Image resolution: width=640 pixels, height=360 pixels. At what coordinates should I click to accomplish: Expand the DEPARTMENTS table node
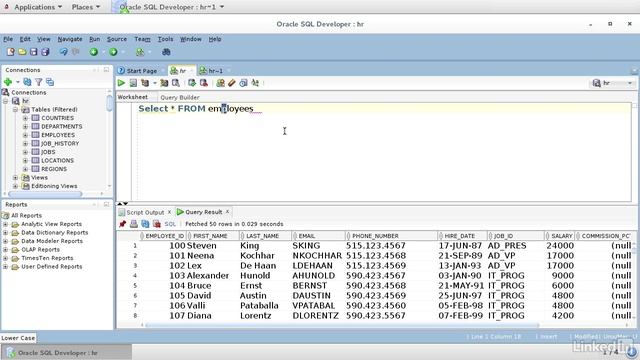(x=25, y=127)
